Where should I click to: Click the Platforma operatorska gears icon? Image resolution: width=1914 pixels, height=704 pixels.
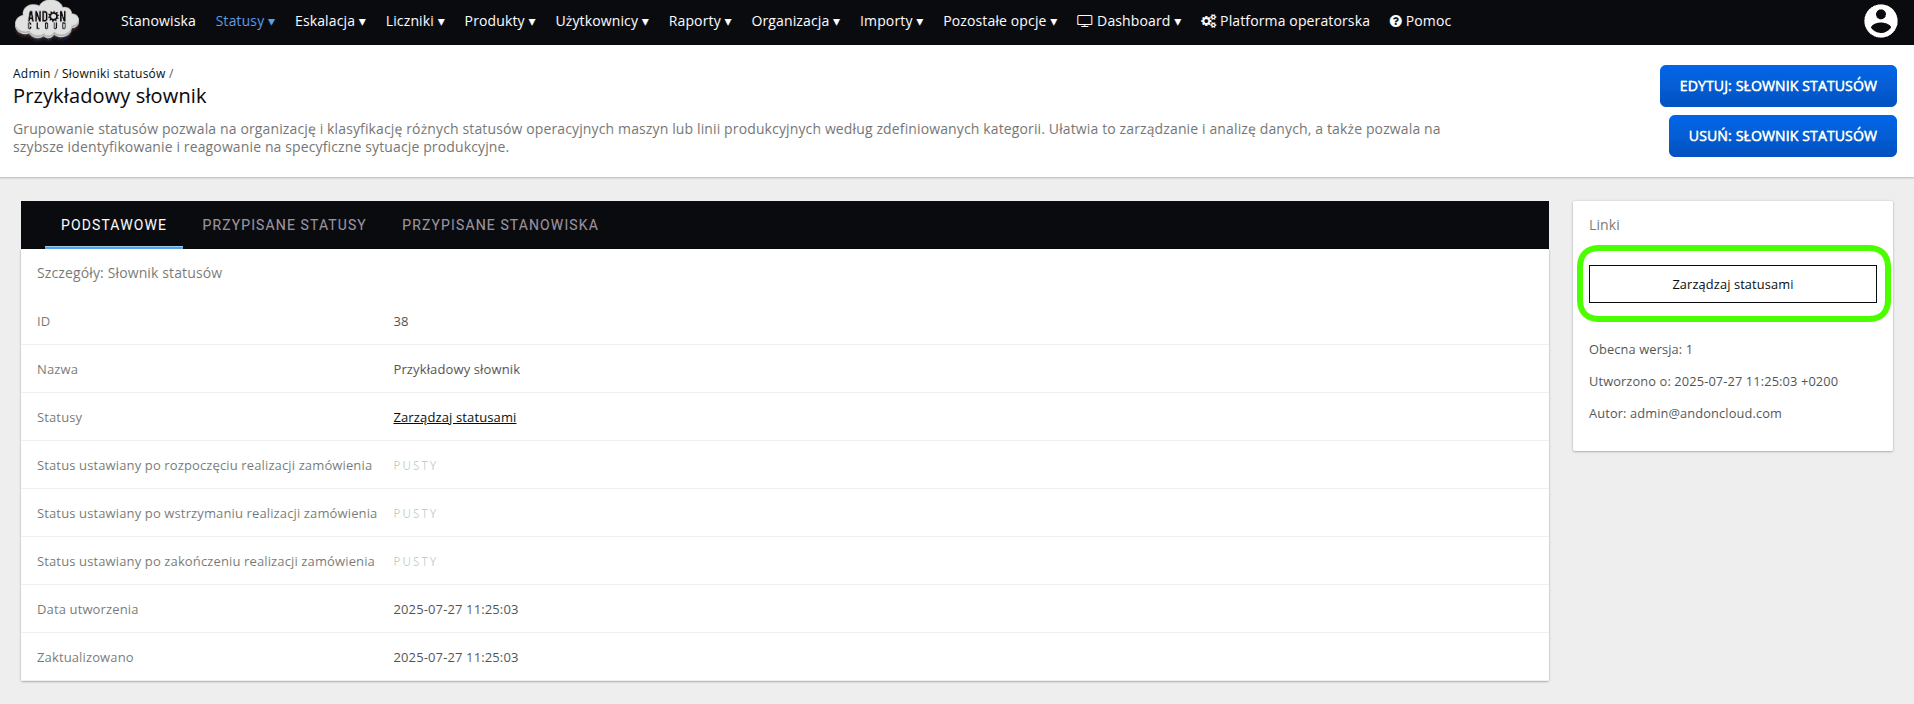click(1208, 21)
